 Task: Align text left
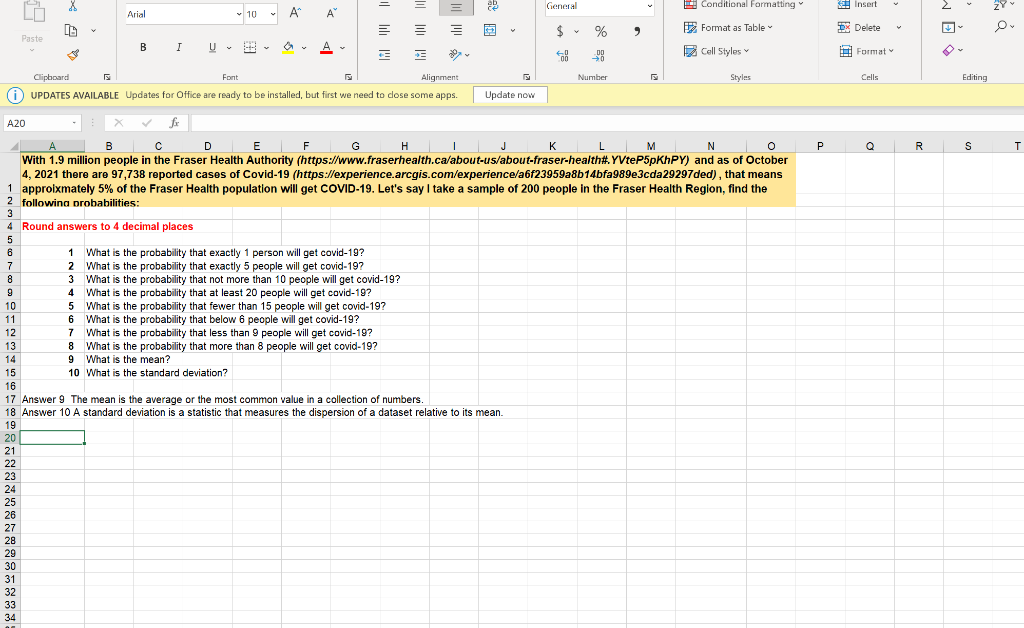point(385,30)
